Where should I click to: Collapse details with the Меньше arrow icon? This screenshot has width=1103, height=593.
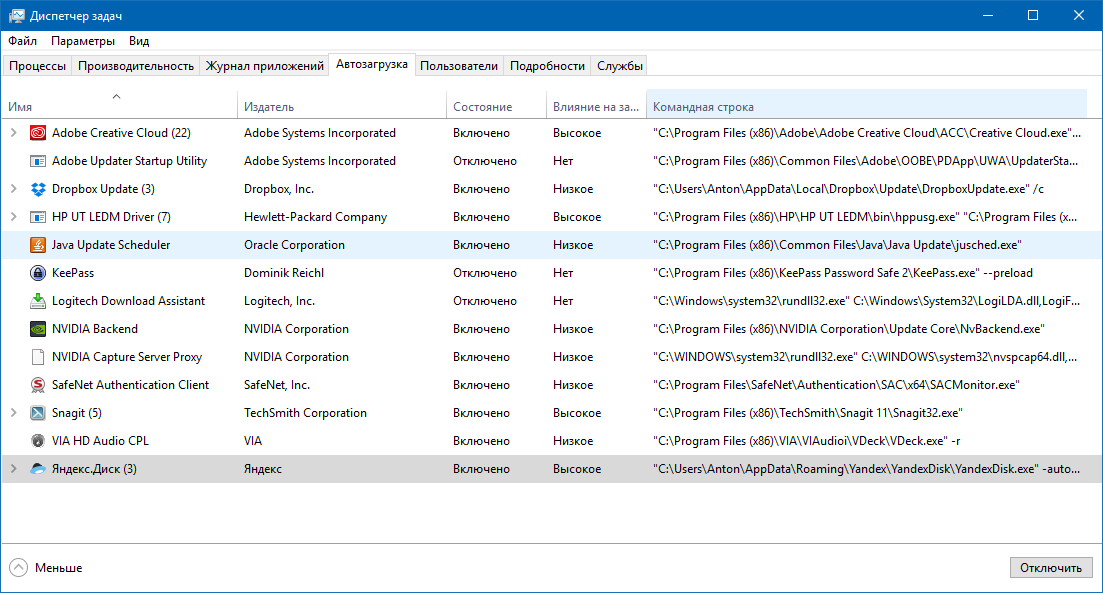18,568
